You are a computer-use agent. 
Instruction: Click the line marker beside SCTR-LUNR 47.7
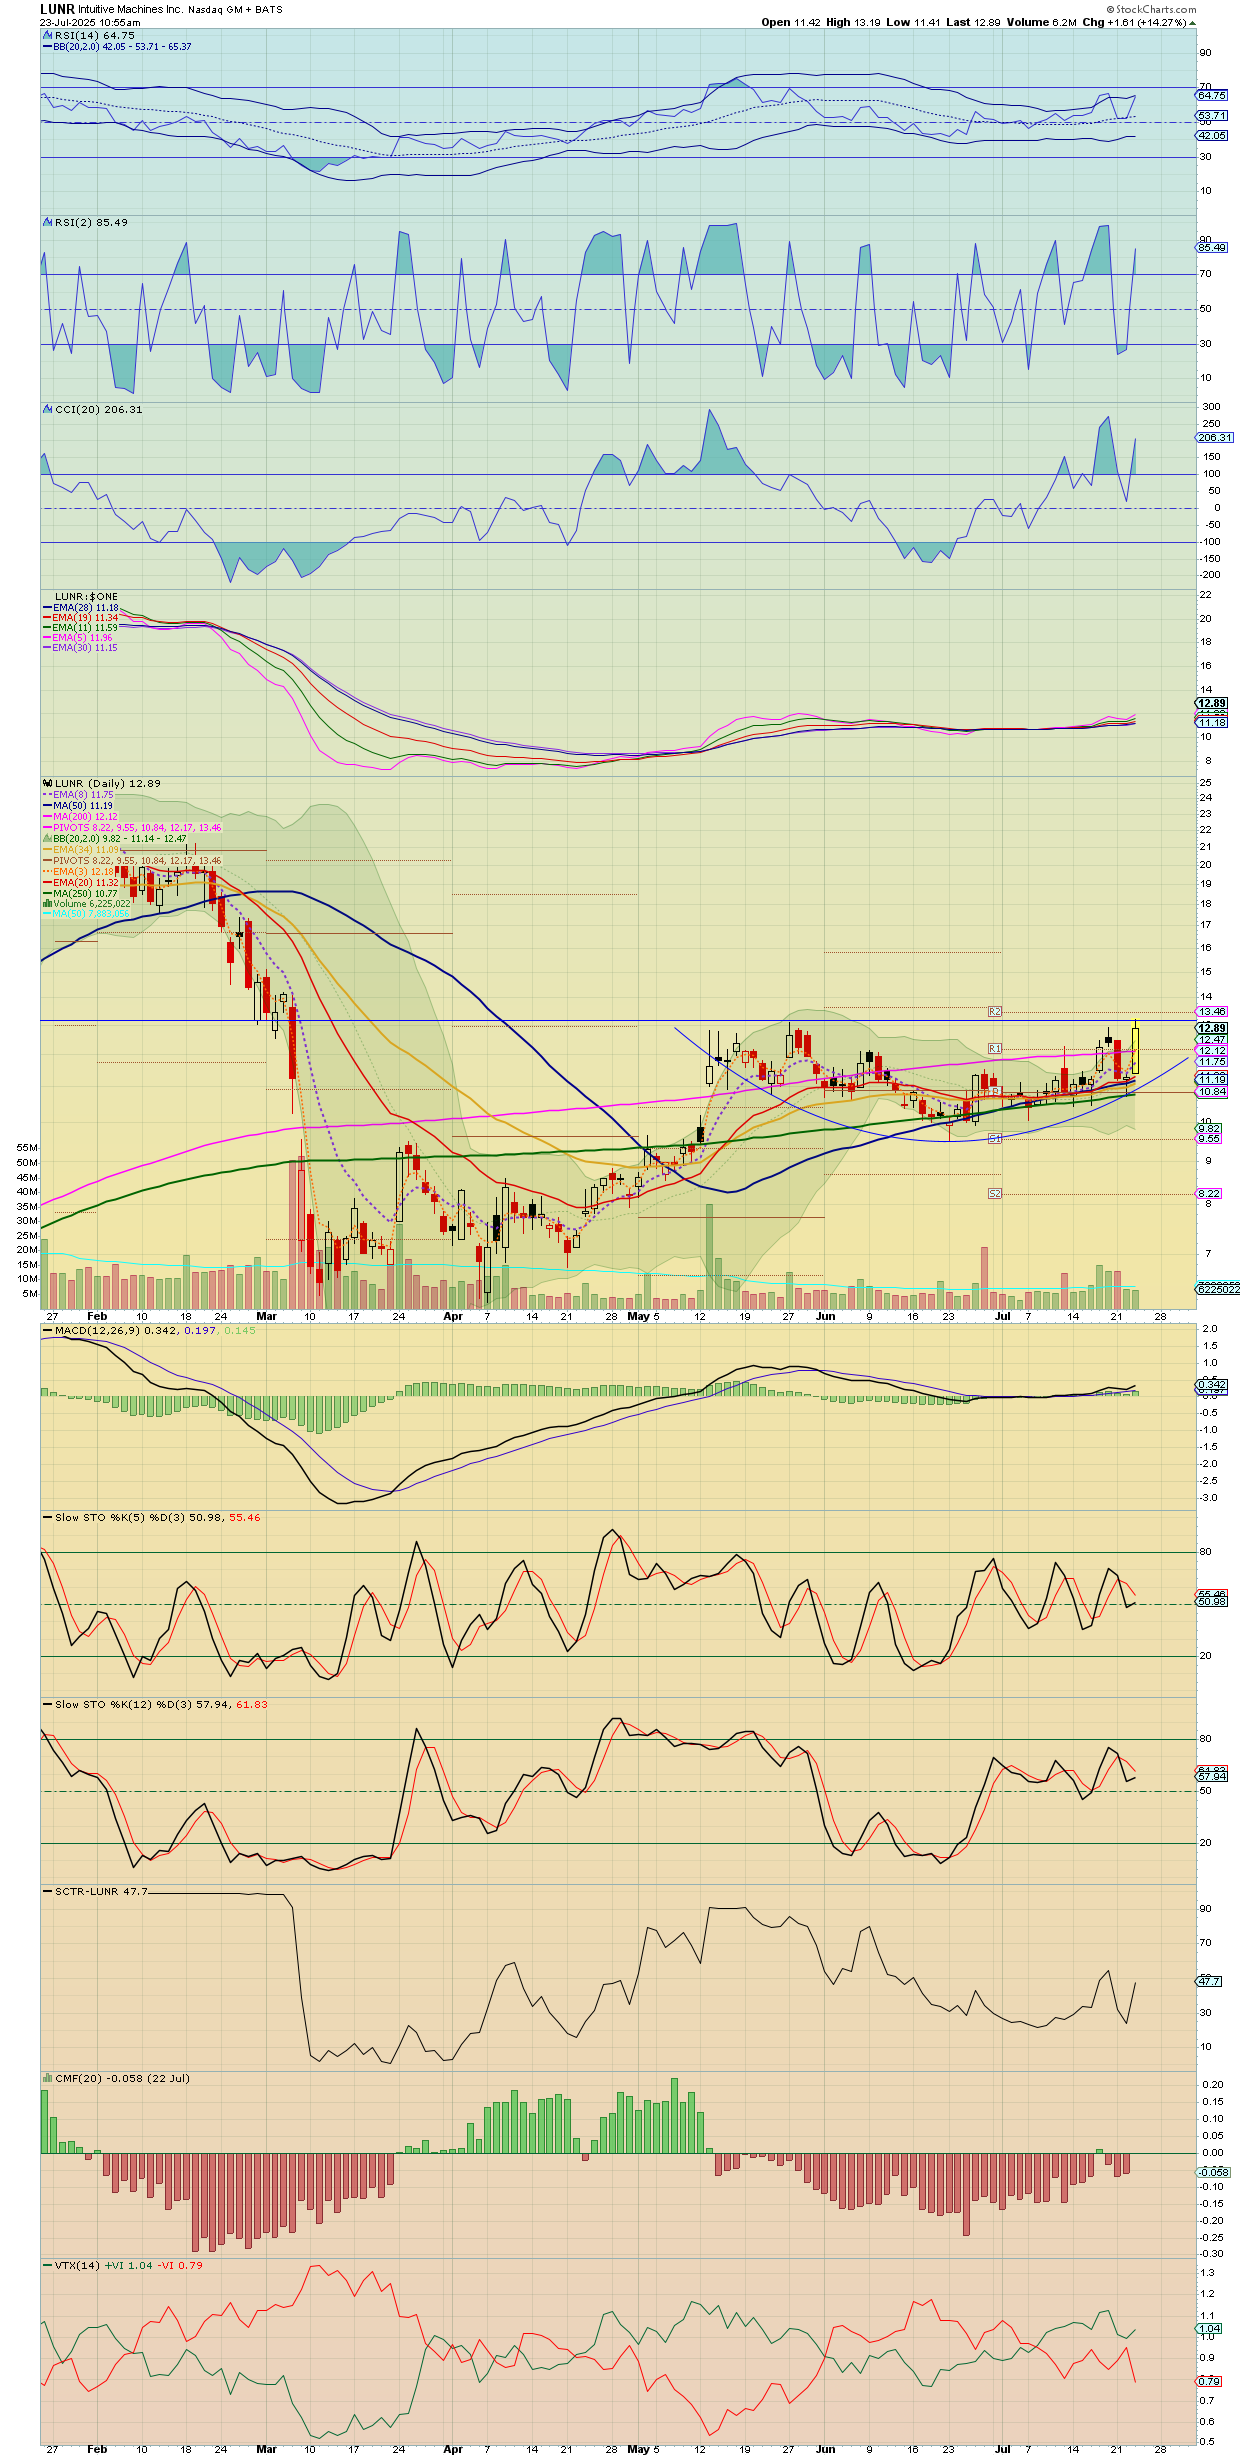pos(47,1891)
